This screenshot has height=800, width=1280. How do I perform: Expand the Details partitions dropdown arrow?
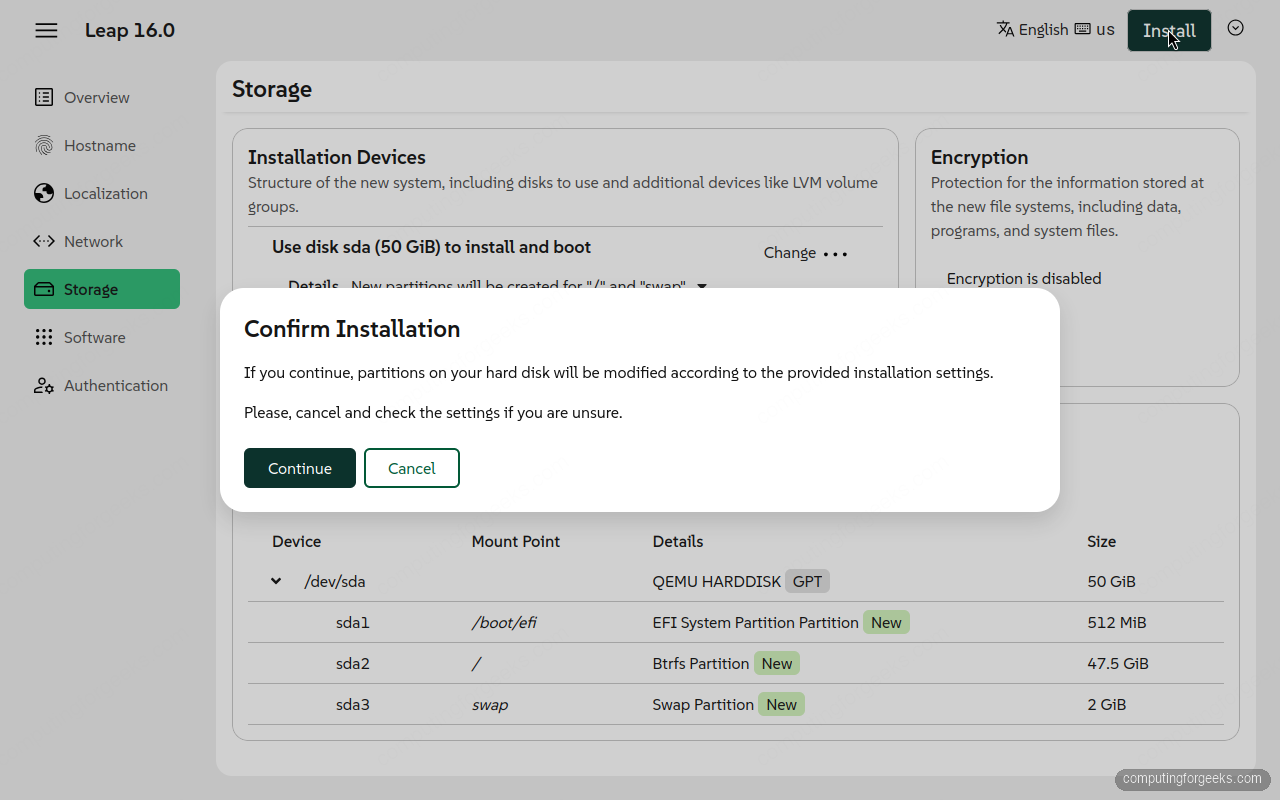(702, 286)
